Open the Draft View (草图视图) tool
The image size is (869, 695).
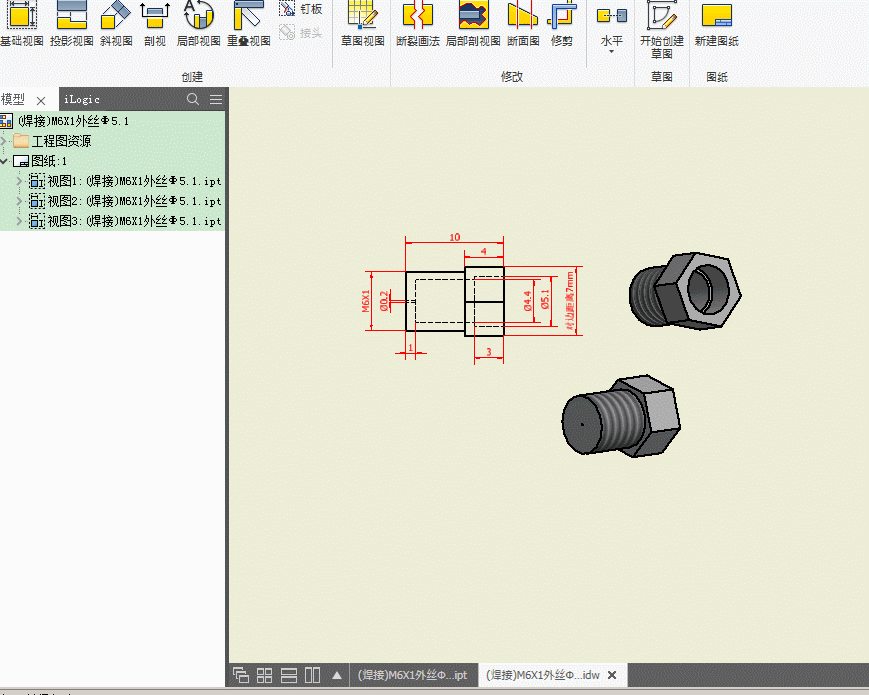362,24
